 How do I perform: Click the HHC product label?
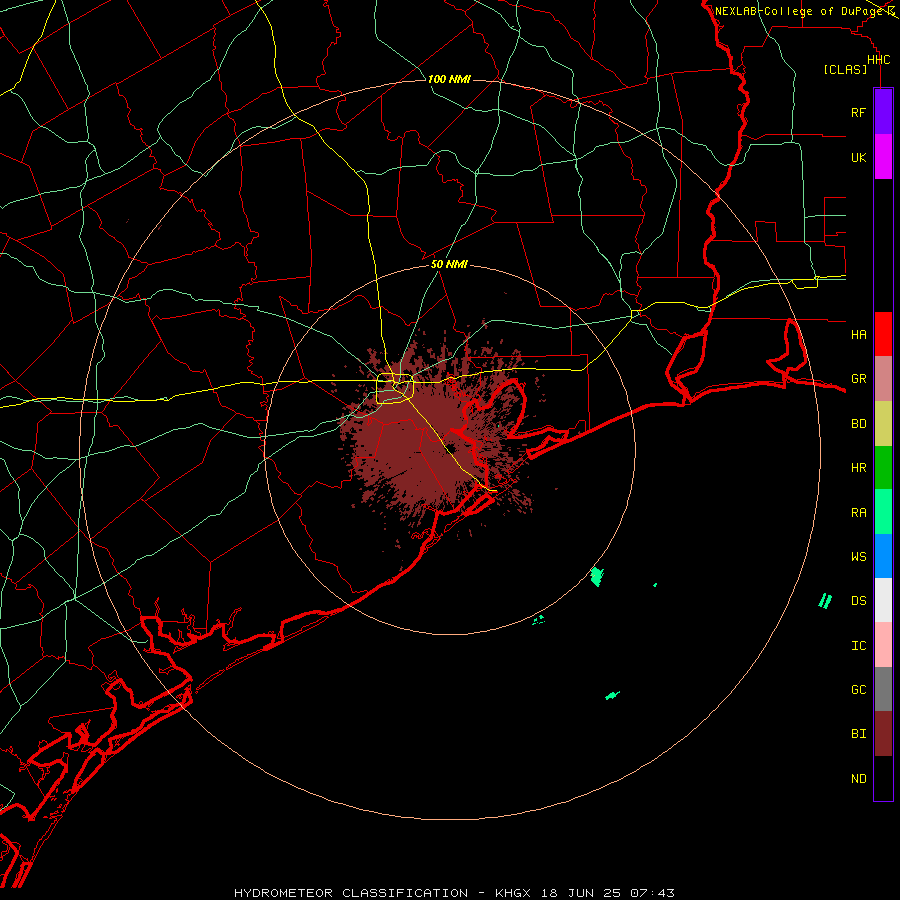point(878,60)
